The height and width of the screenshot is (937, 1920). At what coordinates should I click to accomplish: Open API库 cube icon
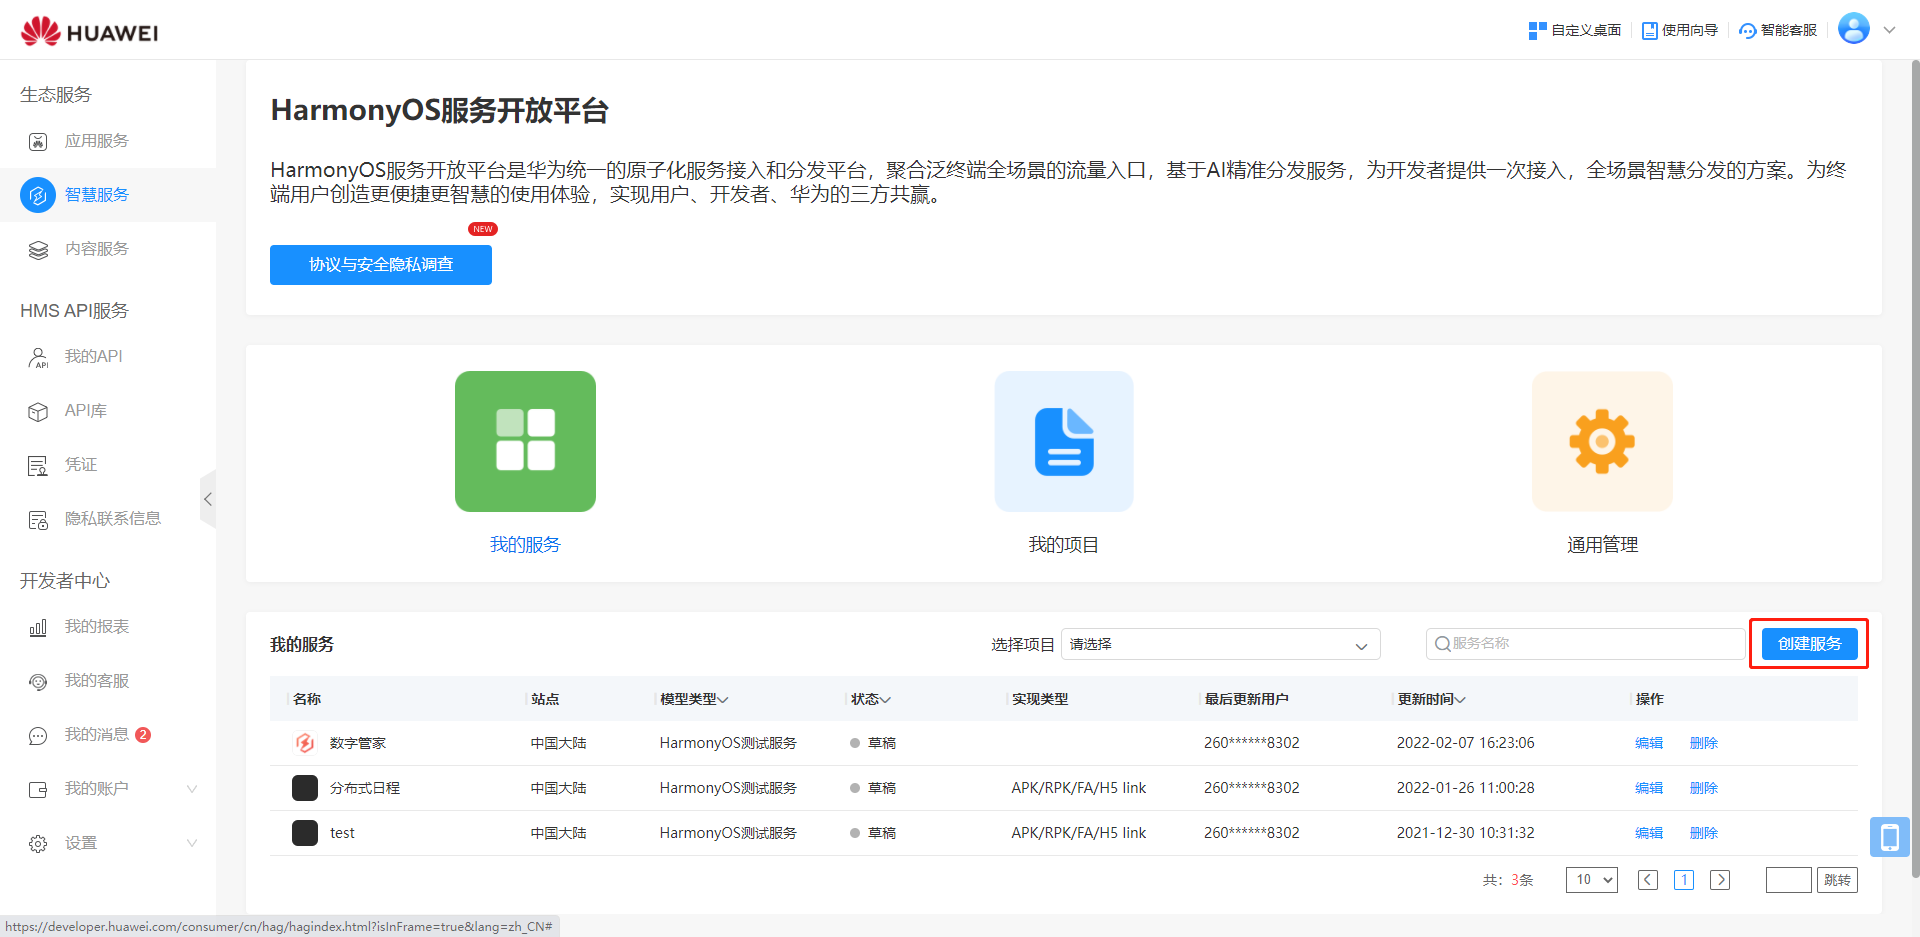coord(38,411)
